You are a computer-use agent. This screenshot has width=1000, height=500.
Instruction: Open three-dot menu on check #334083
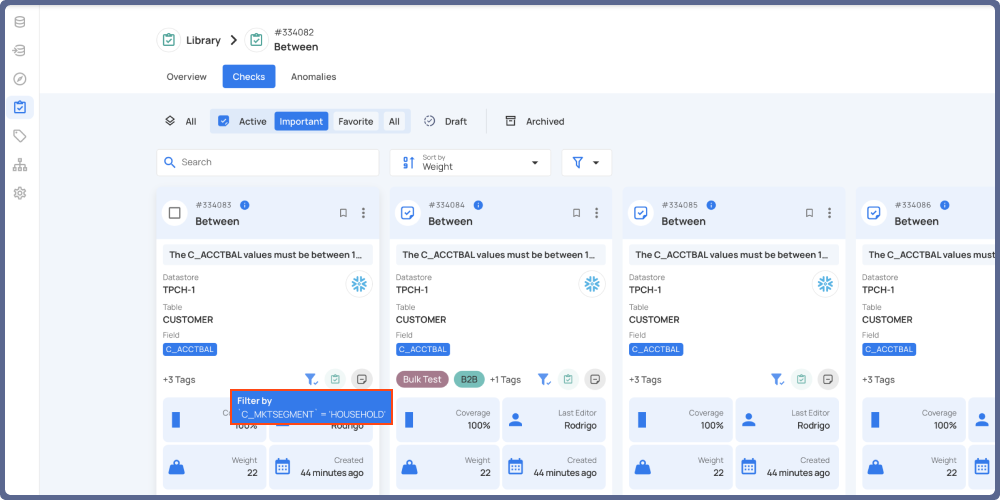point(363,213)
